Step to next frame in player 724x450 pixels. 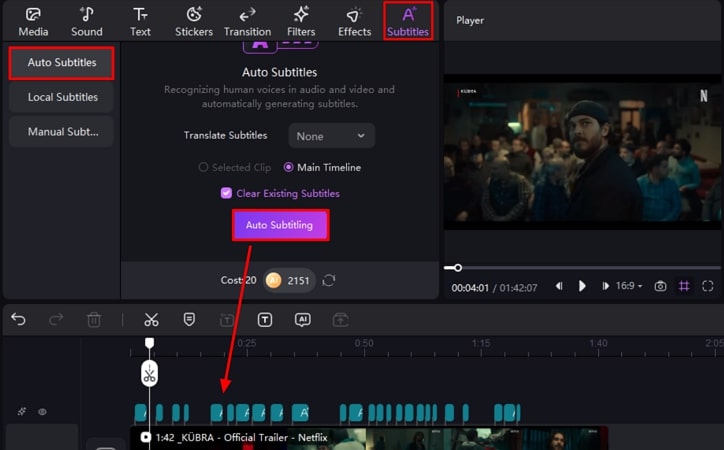[605, 286]
